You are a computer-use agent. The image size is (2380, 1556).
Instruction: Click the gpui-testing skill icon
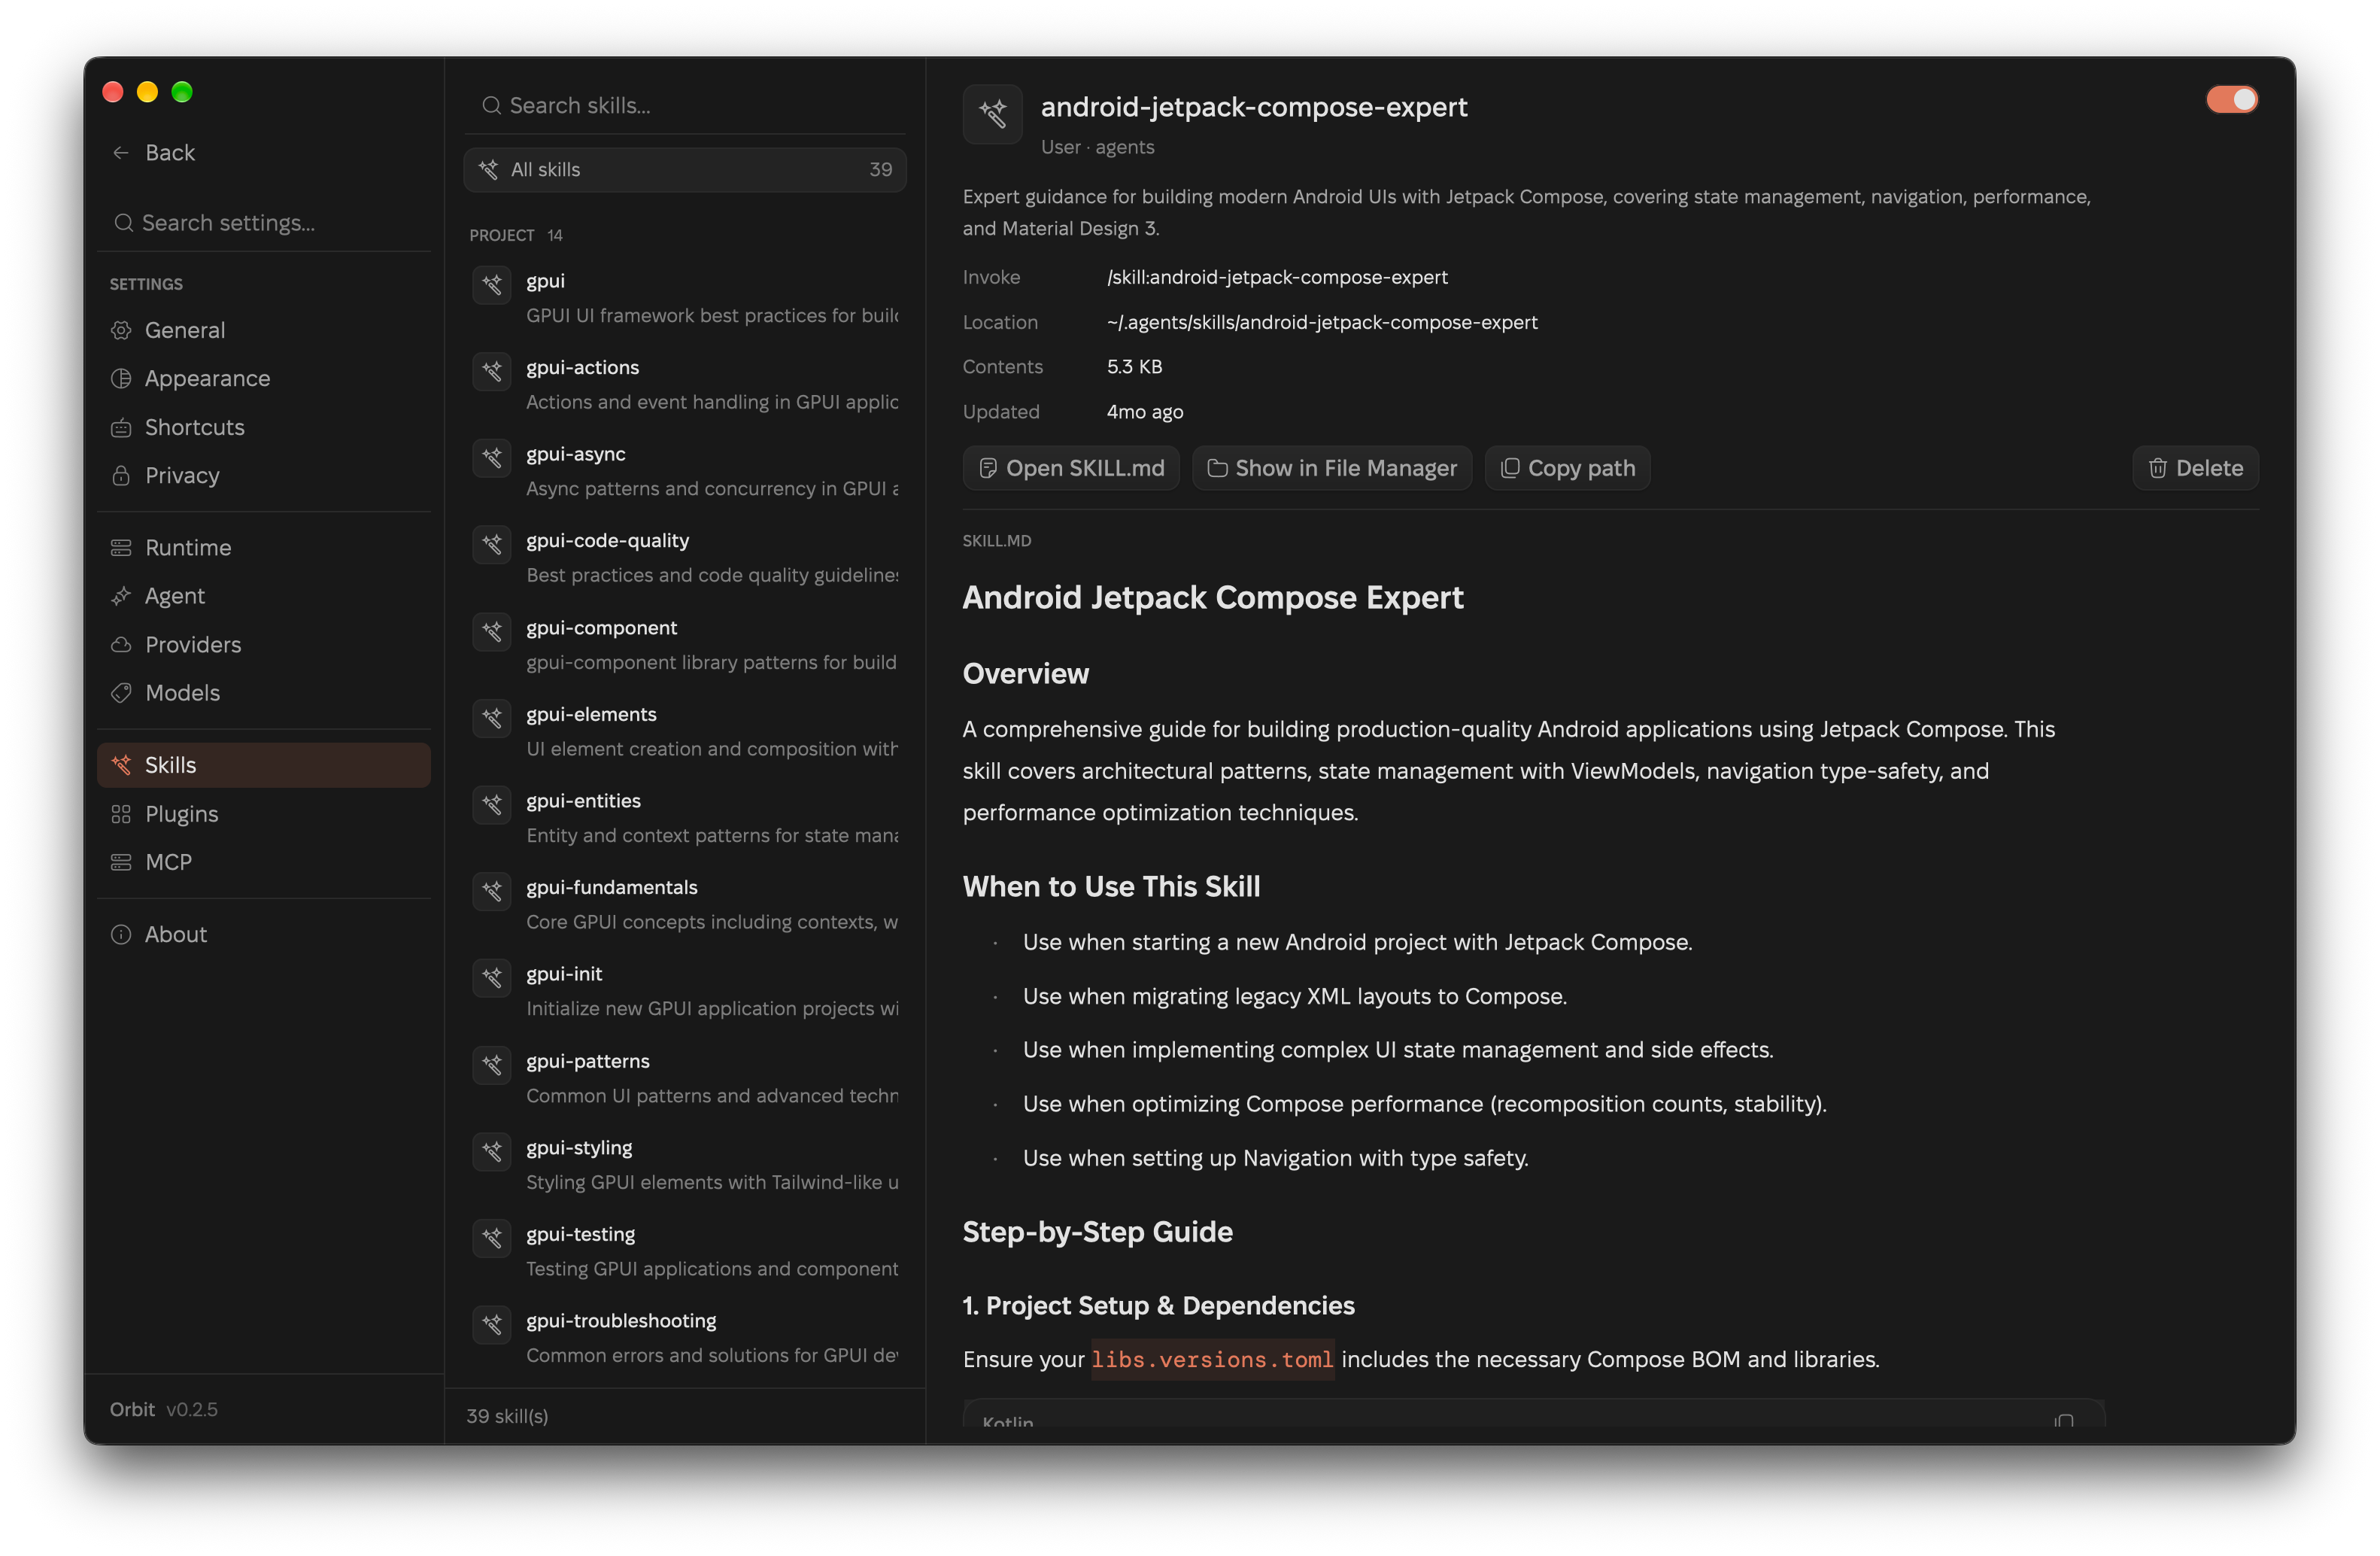click(x=492, y=1238)
